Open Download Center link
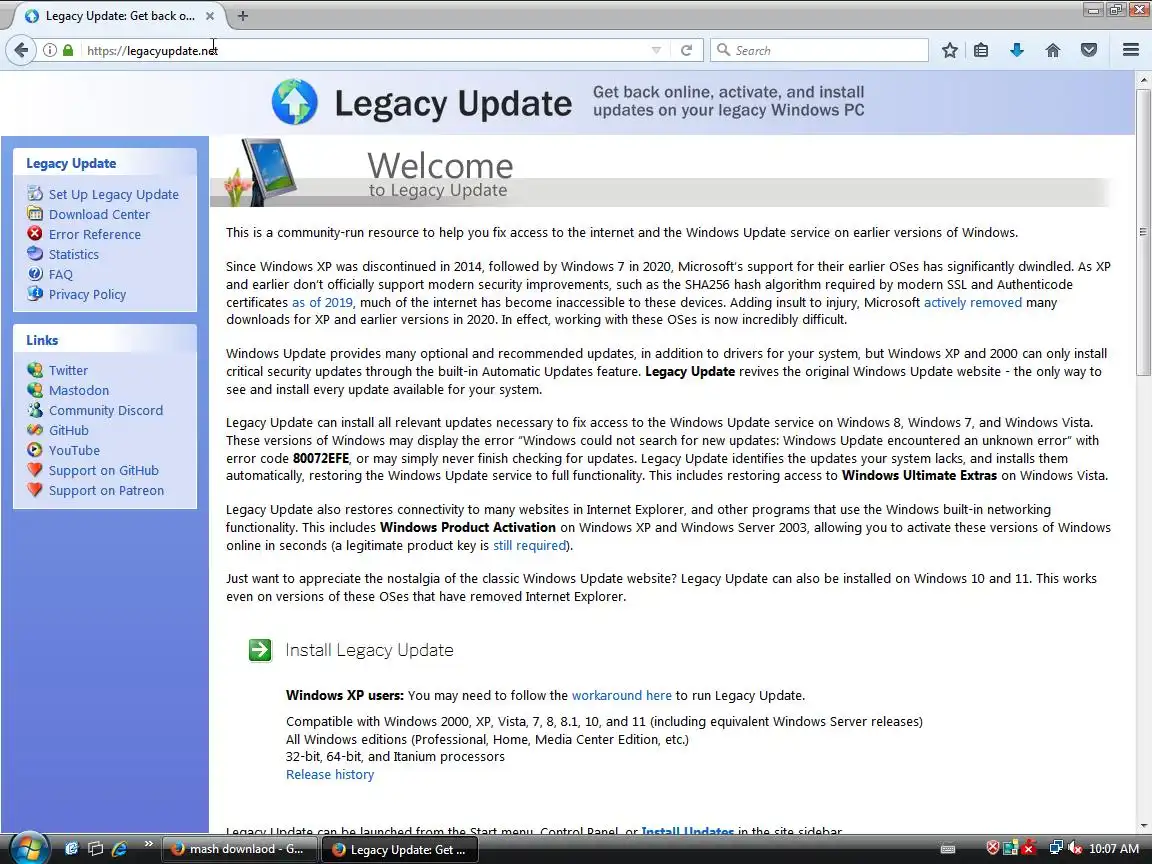Viewport: 1152px width, 864px height. [x=99, y=214]
